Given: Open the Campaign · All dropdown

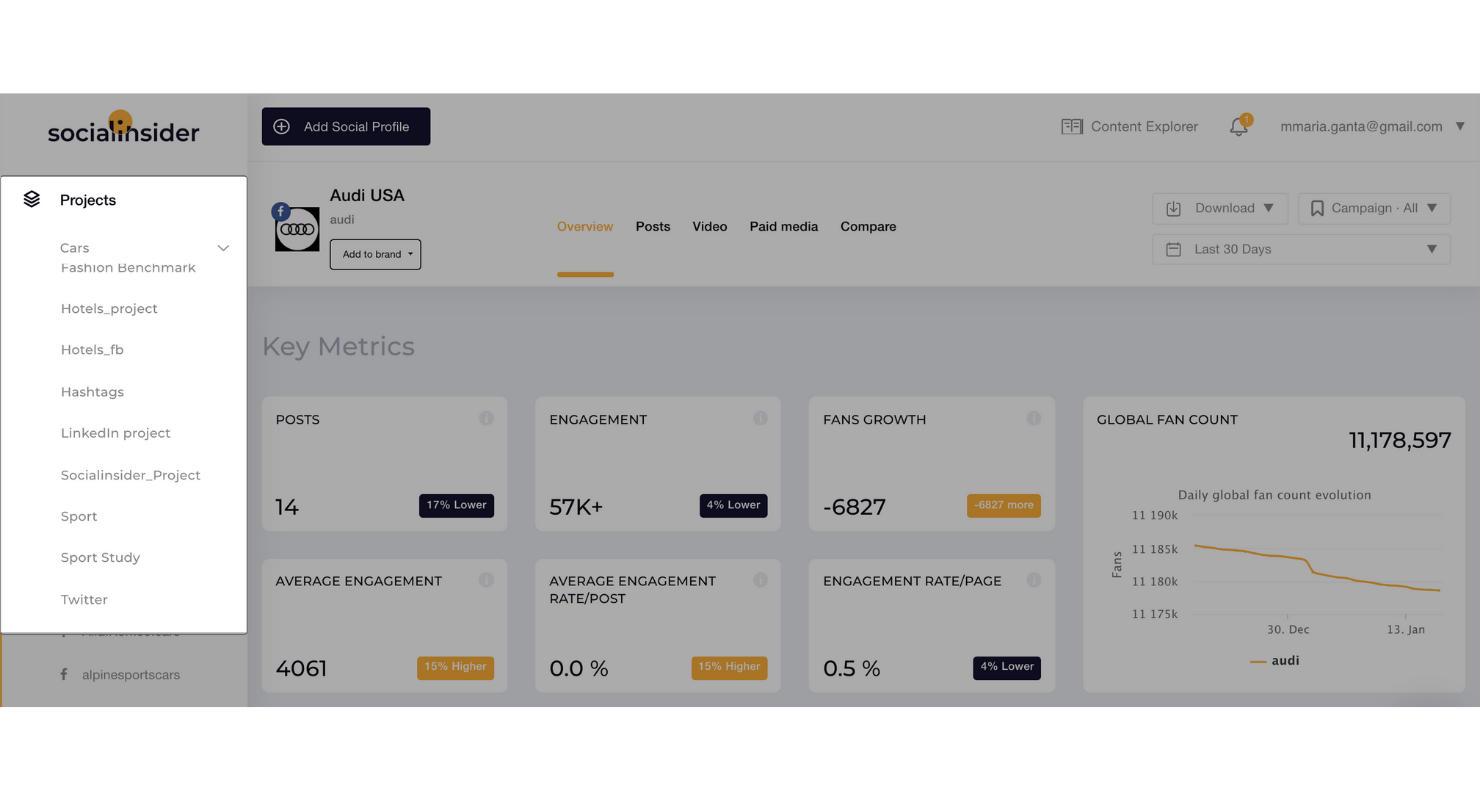Looking at the screenshot, I should coord(1374,208).
